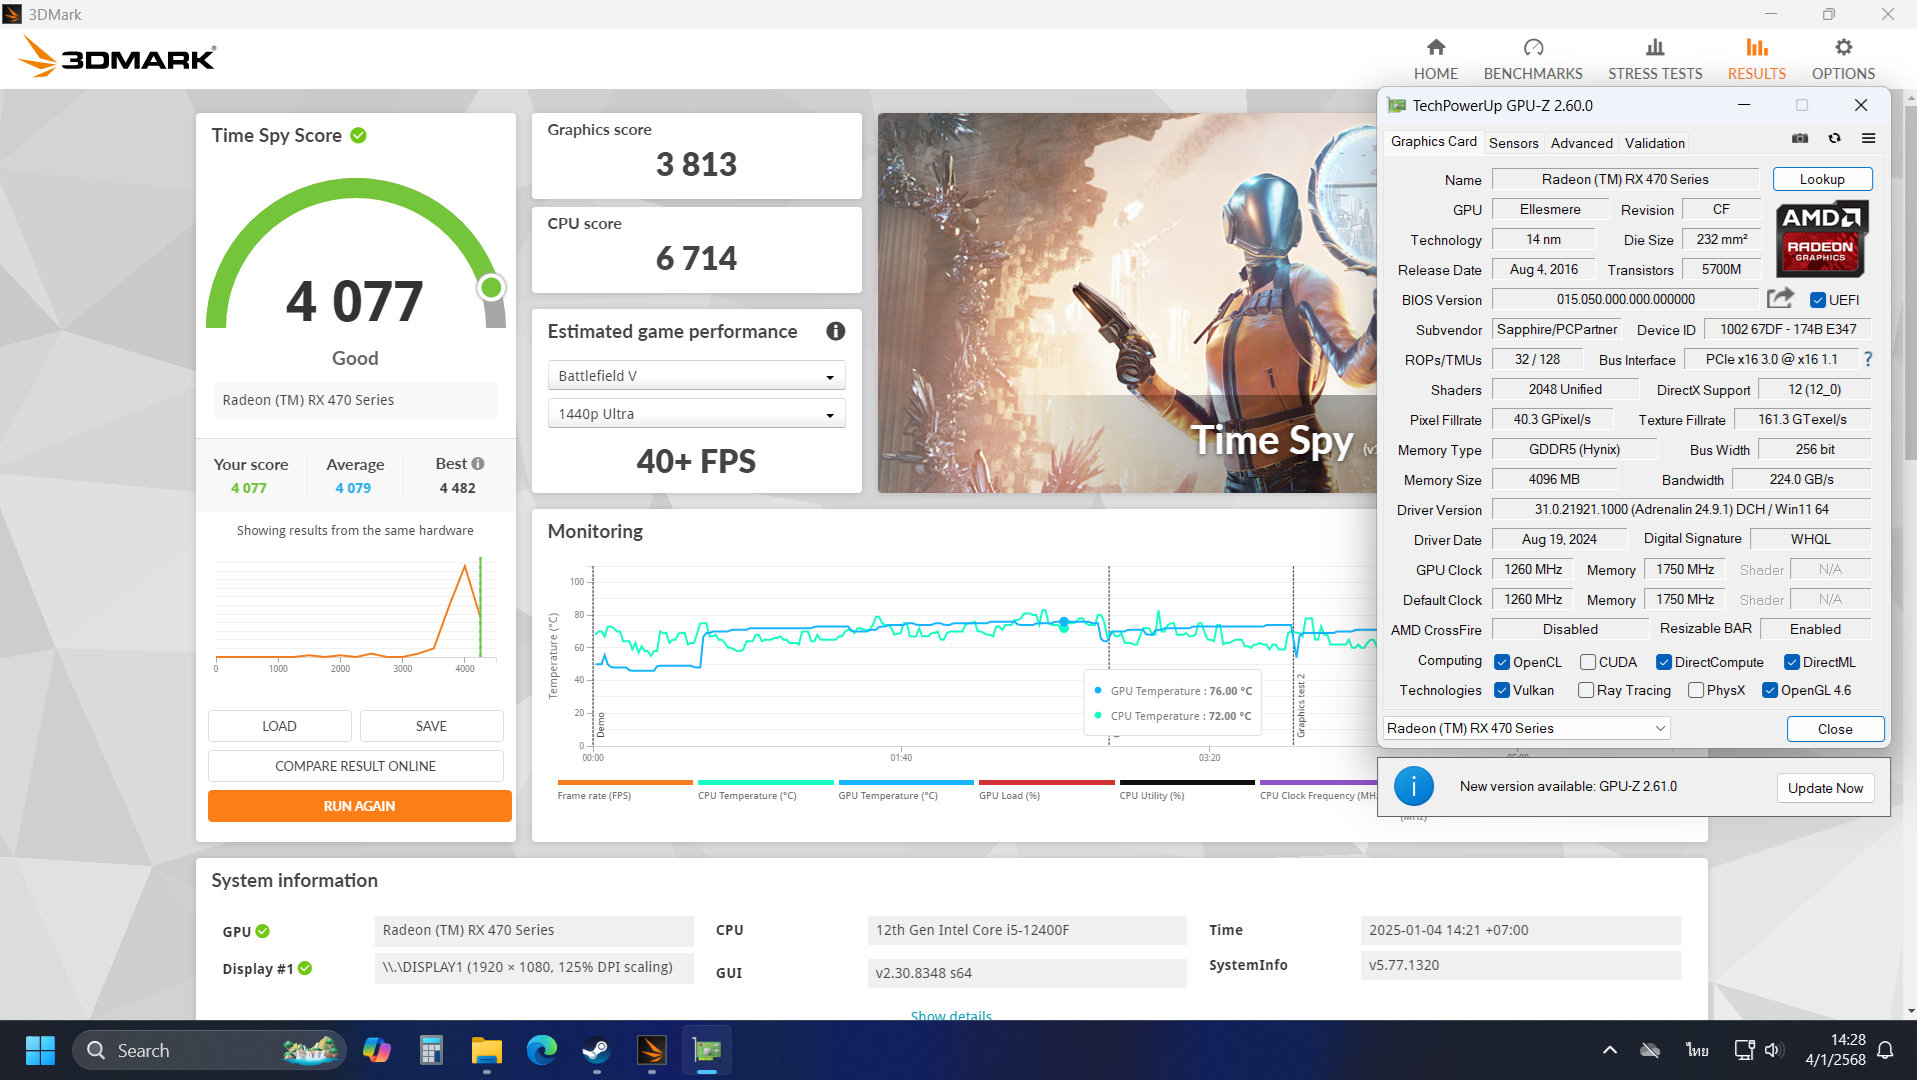This screenshot has width=1917, height=1081.
Task: Click the CPU Temperature legend color bar
Action: [765, 782]
